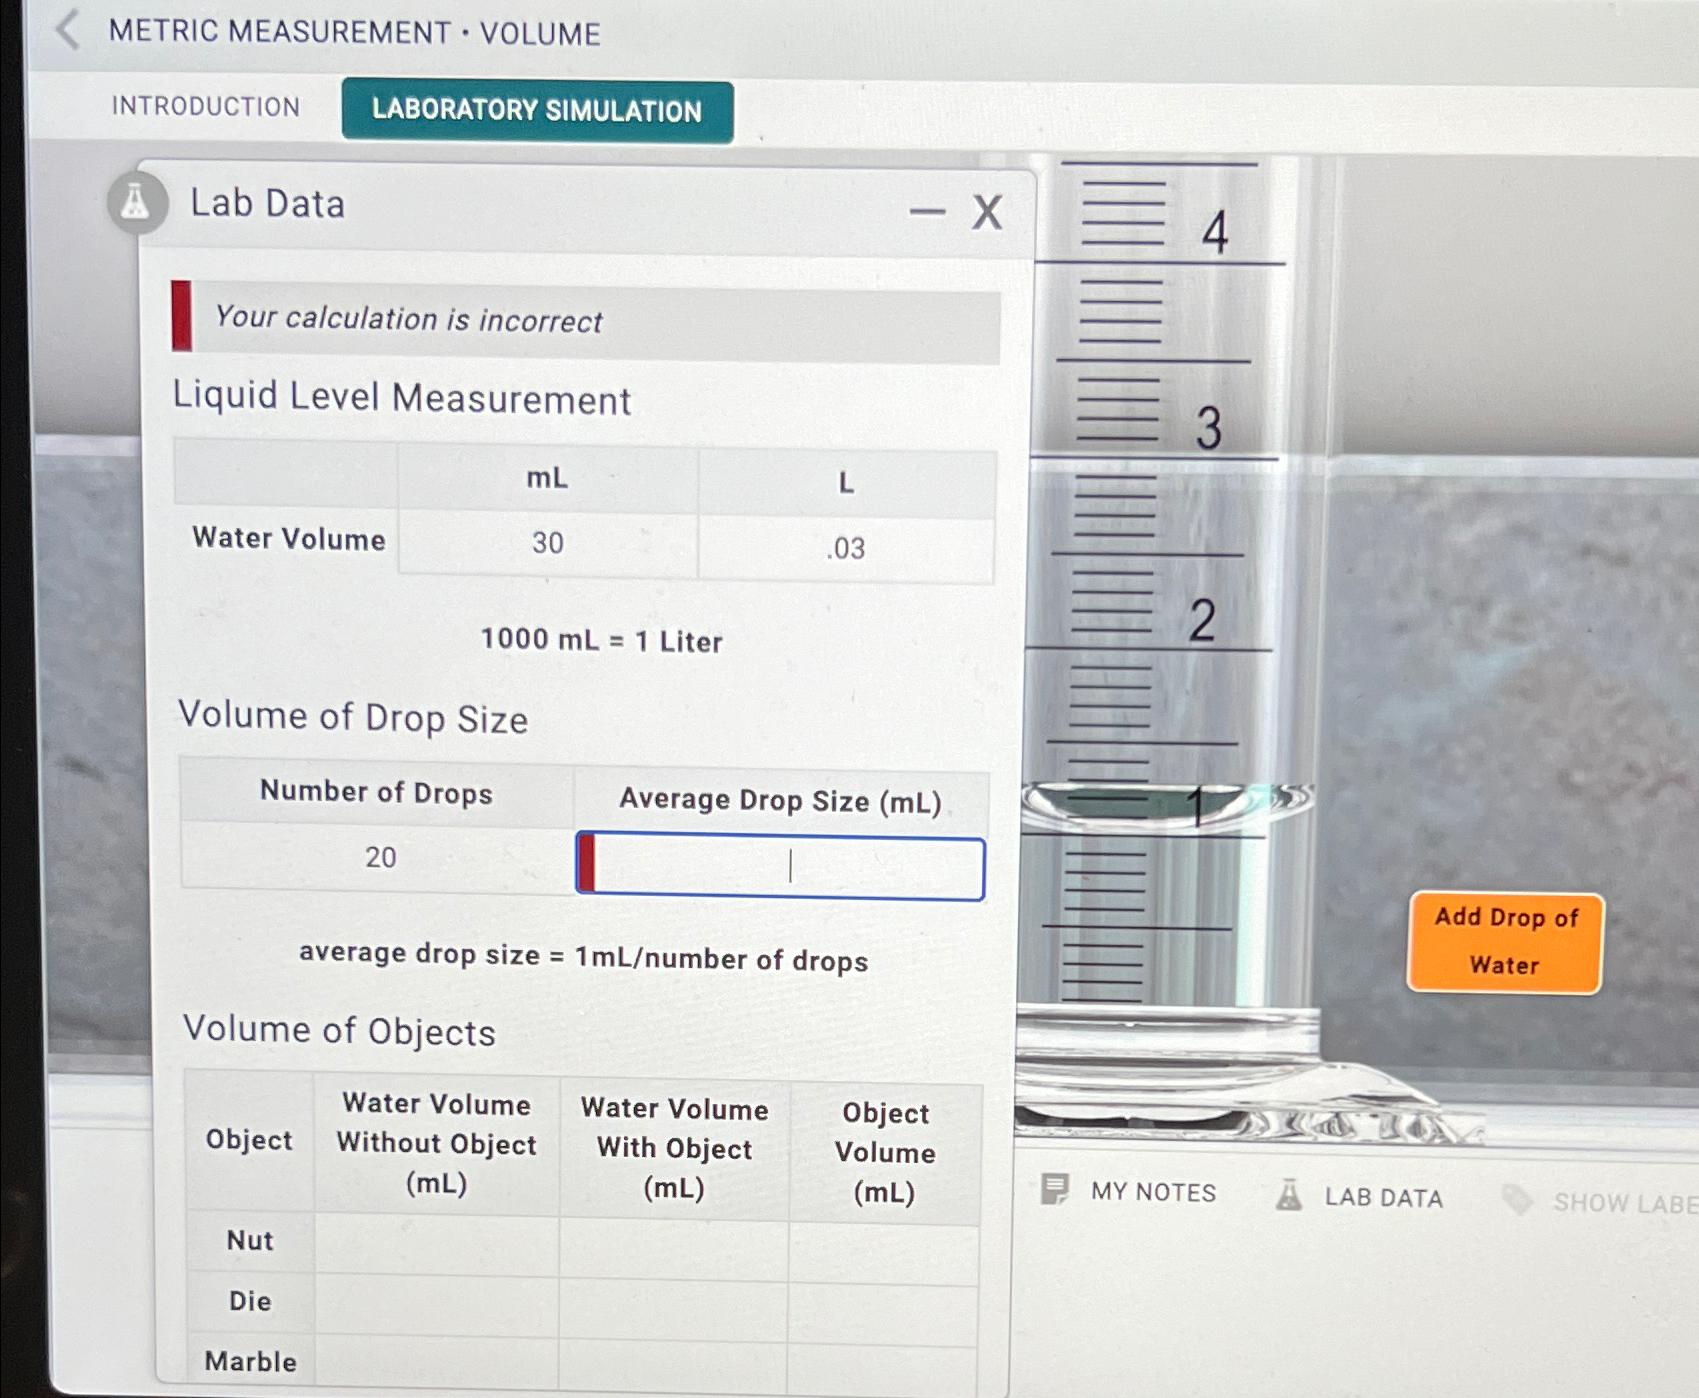
Task: Select the Water Volume L cell showing .03
Action: (x=845, y=547)
